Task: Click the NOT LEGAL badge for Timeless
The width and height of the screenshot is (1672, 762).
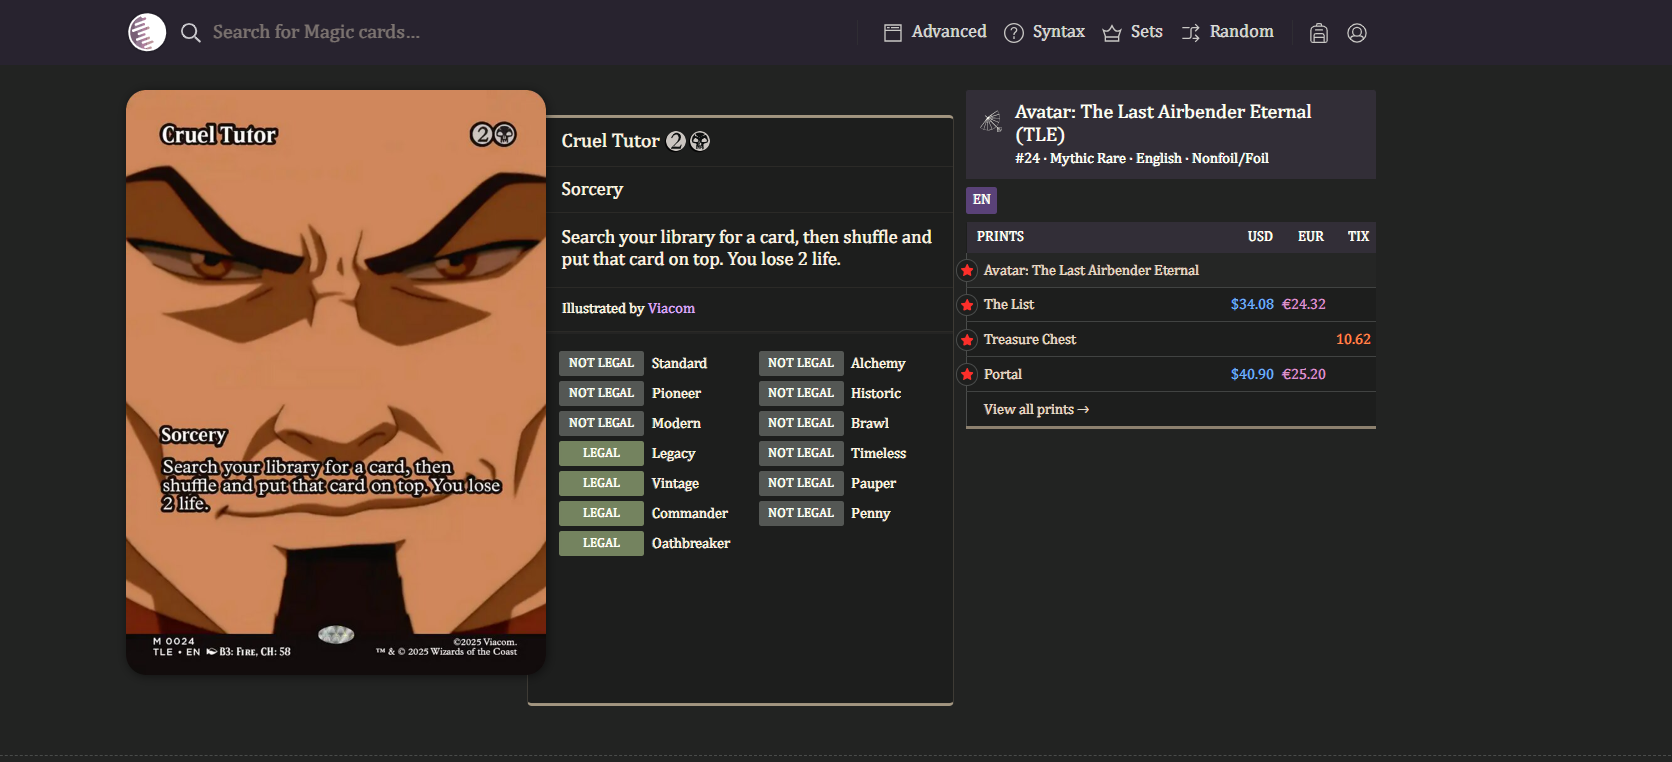Action: 801,453
